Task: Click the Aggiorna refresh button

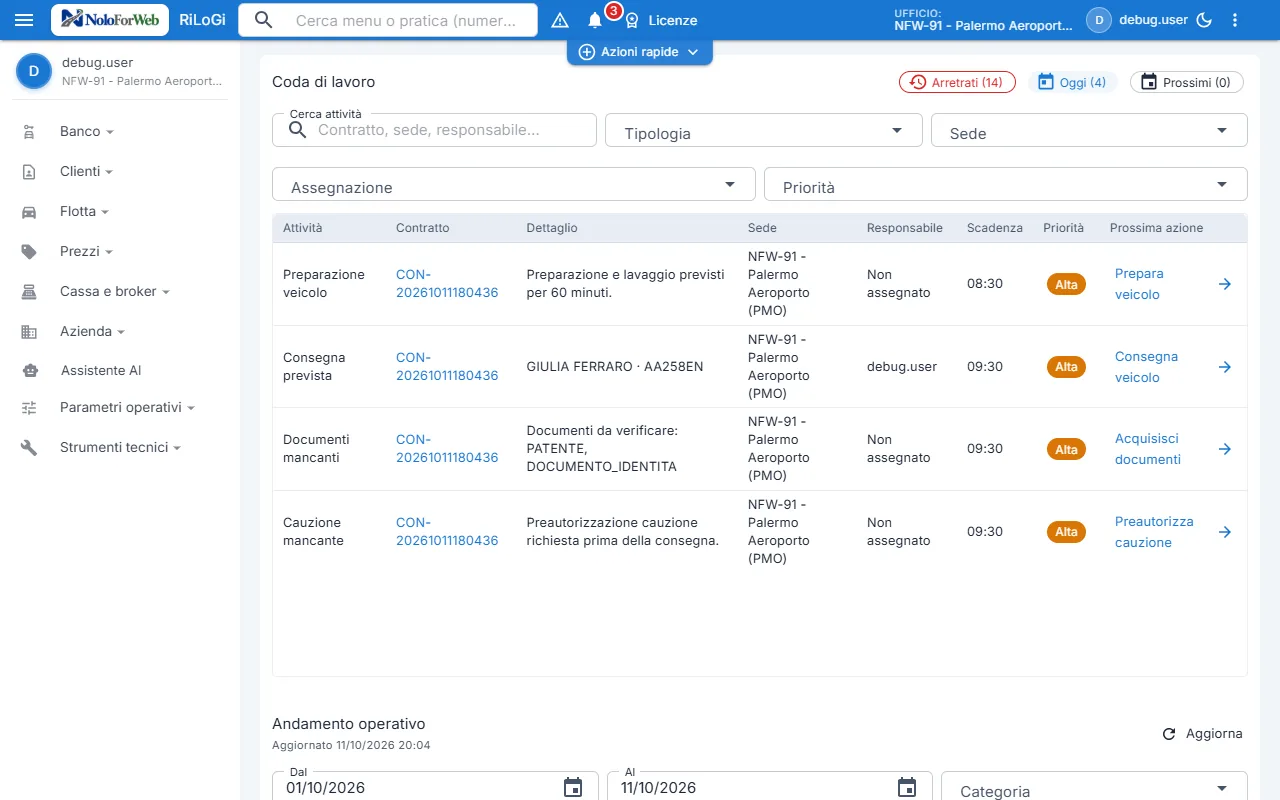Action: pyautogui.click(x=1202, y=734)
